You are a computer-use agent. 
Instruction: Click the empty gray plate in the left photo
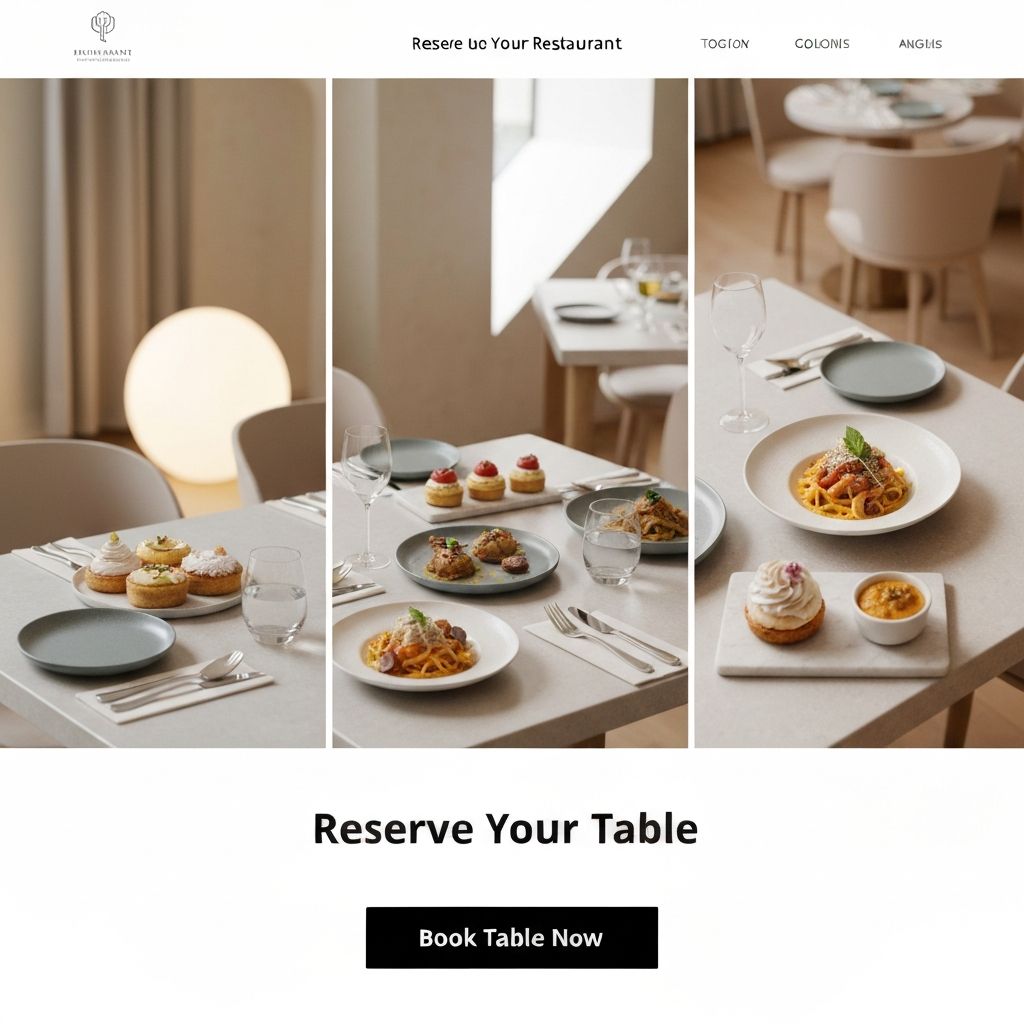97,641
